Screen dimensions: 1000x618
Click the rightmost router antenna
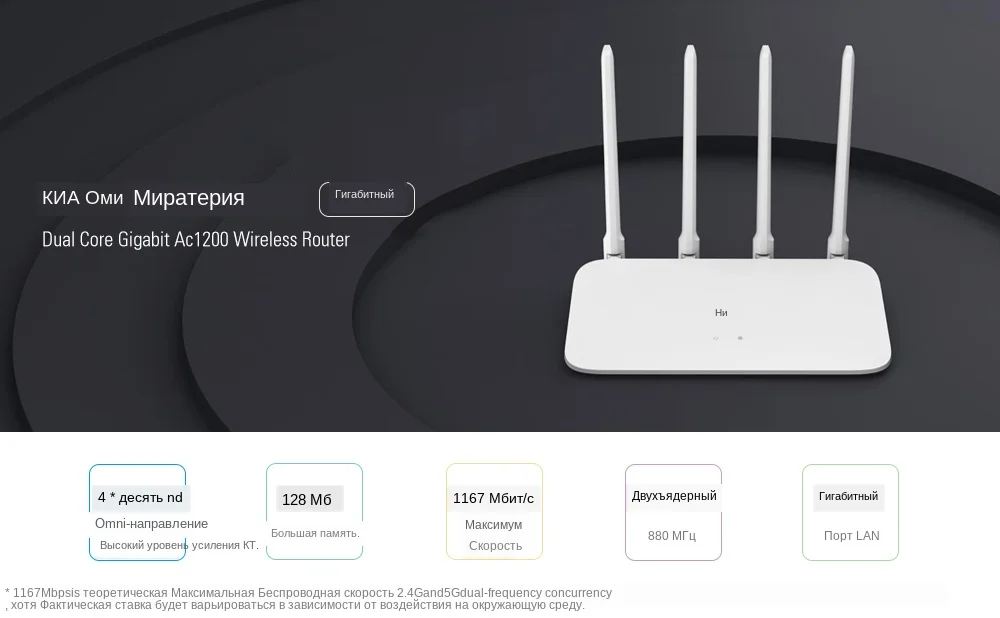pos(843,152)
